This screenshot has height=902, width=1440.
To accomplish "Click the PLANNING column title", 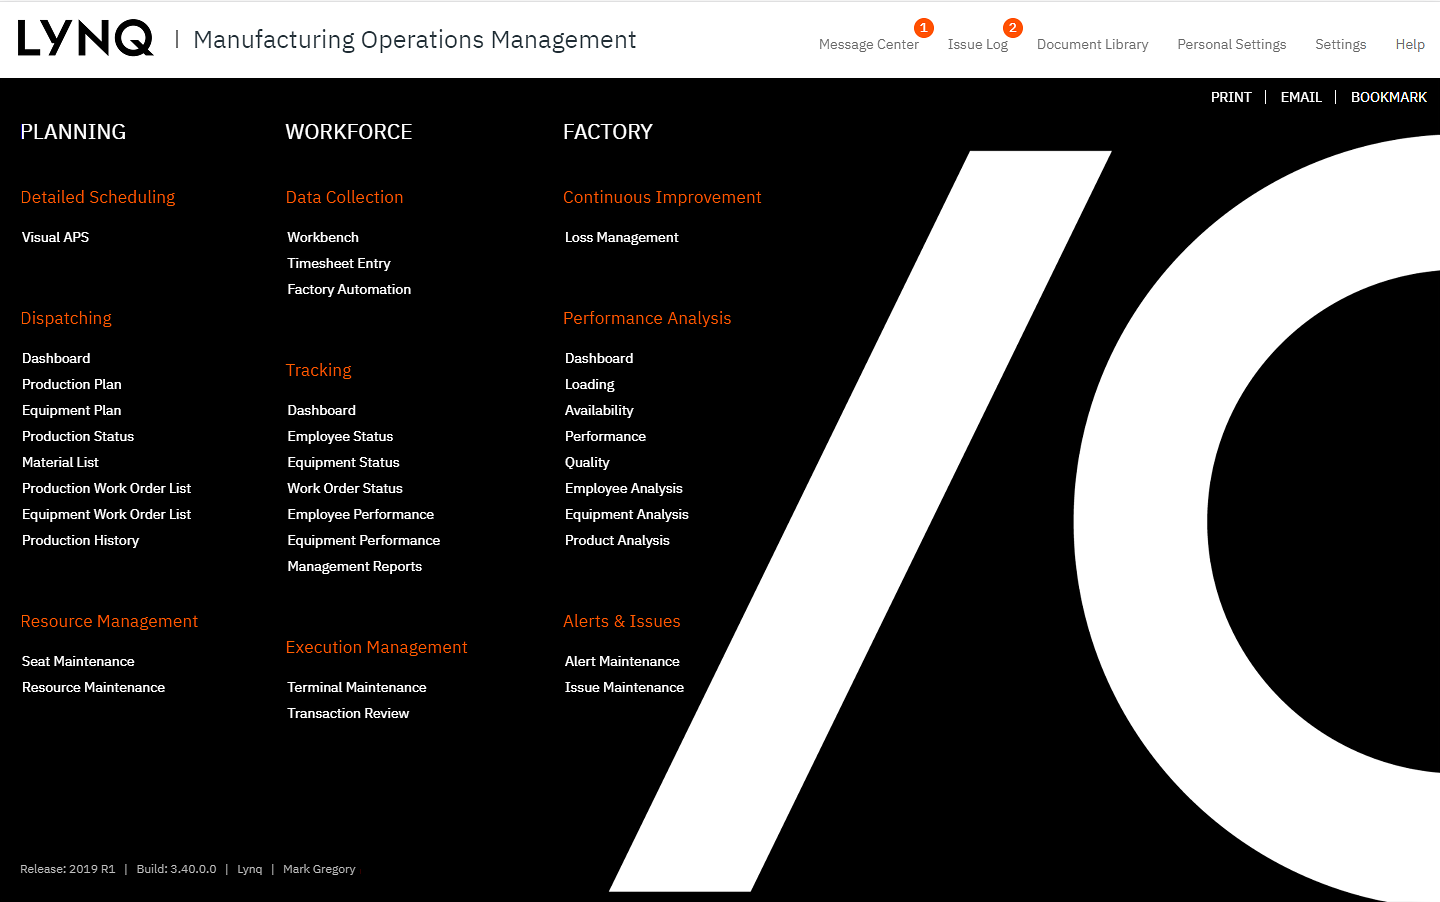I will (73, 132).
